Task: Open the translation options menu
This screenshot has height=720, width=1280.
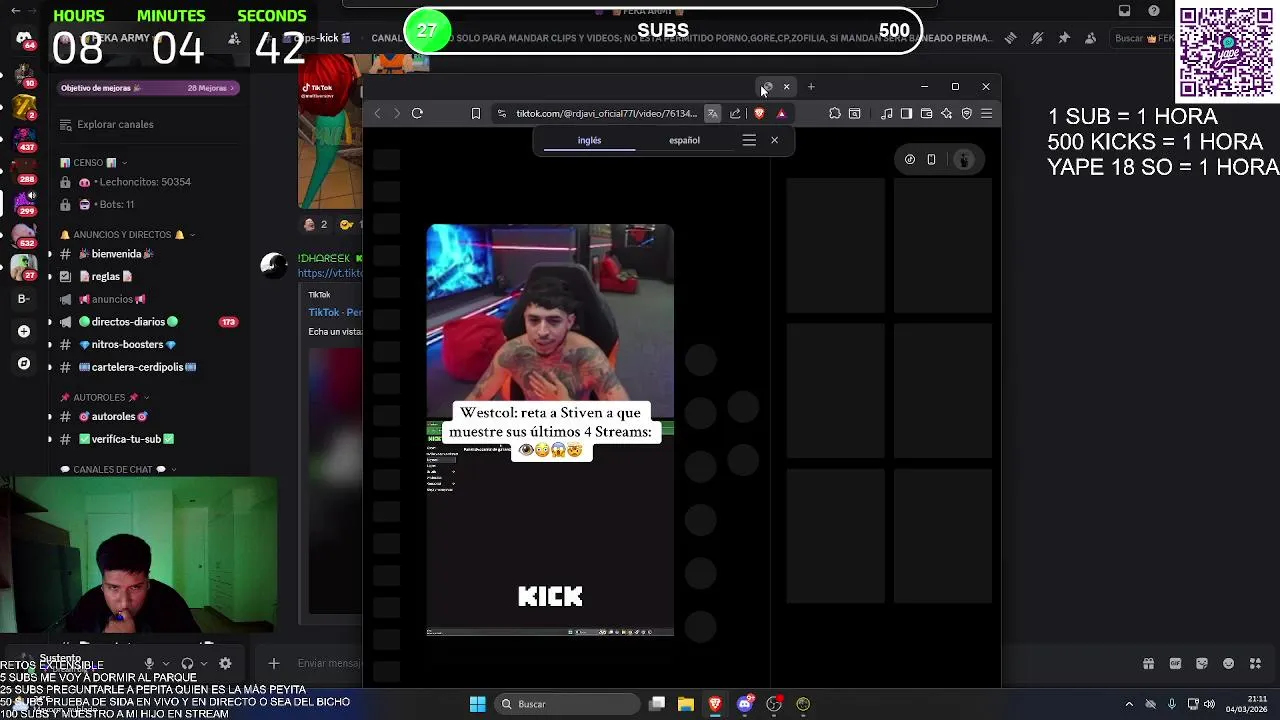Action: coord(749,140)
